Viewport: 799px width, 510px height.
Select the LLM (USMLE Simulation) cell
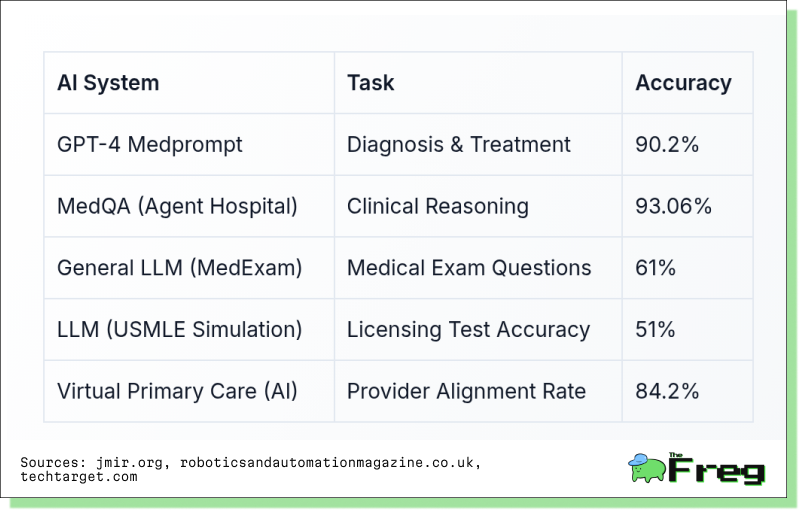click(x=180, y=329)
